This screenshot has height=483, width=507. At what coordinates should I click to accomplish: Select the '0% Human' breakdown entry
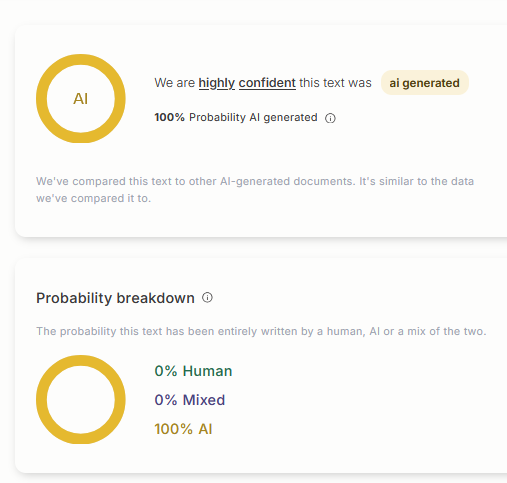193,371
